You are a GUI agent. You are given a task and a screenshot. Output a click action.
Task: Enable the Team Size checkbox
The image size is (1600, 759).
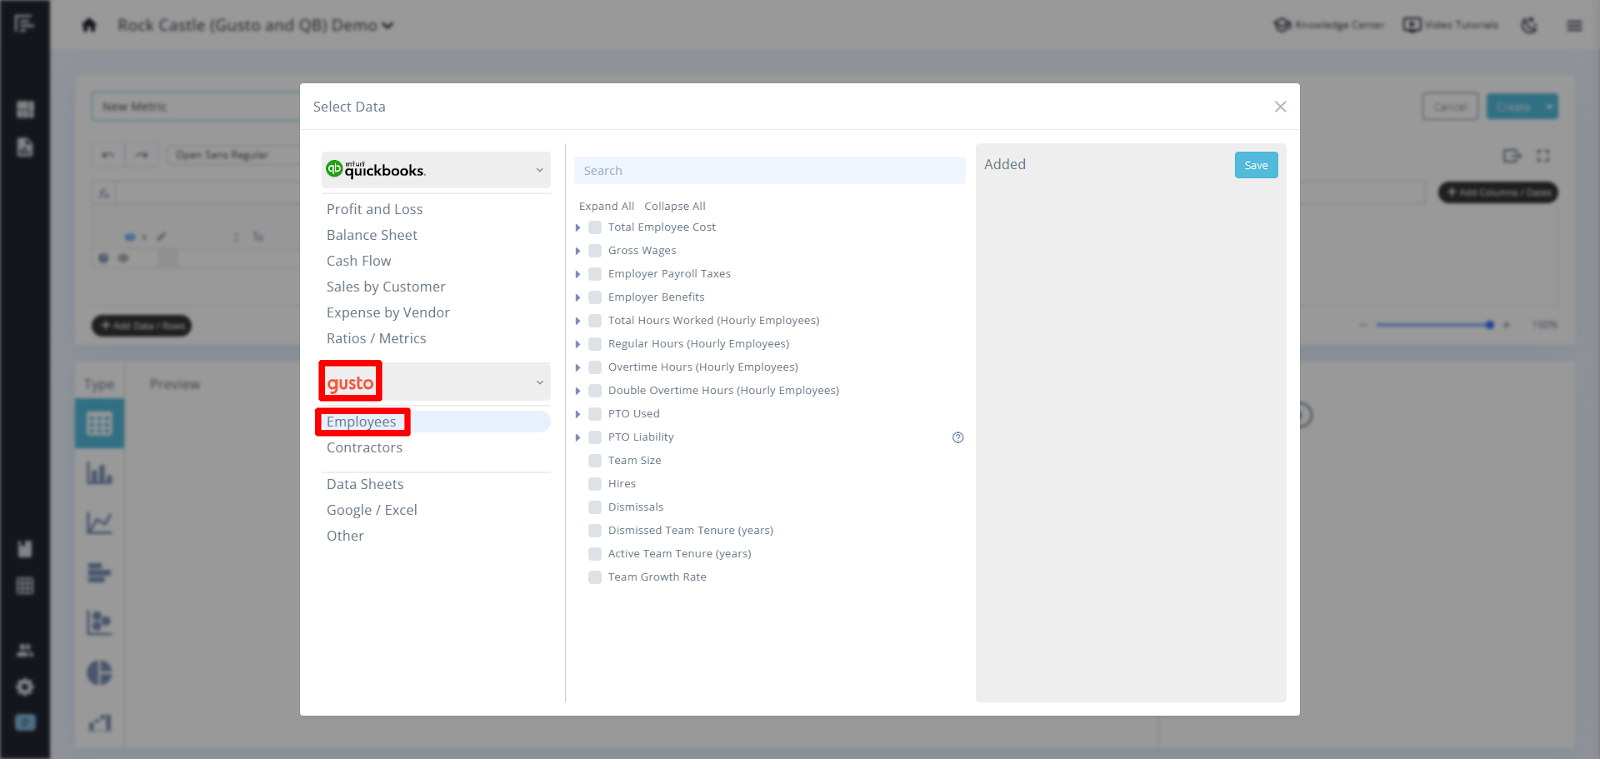coord(595,461)
